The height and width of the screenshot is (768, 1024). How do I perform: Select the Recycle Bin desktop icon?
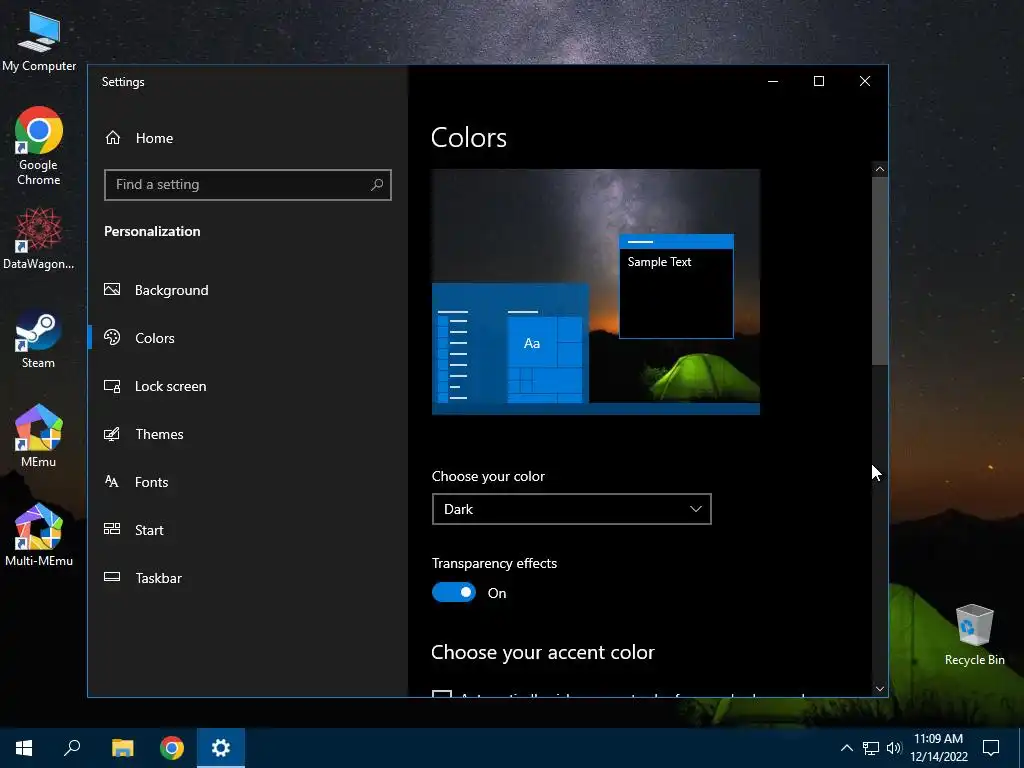974,635
